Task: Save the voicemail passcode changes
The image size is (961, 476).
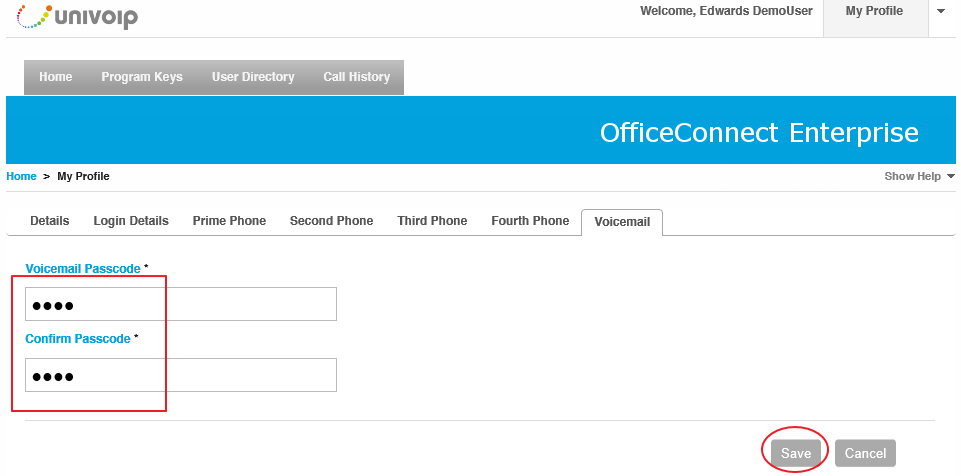Action: (796, 453)
